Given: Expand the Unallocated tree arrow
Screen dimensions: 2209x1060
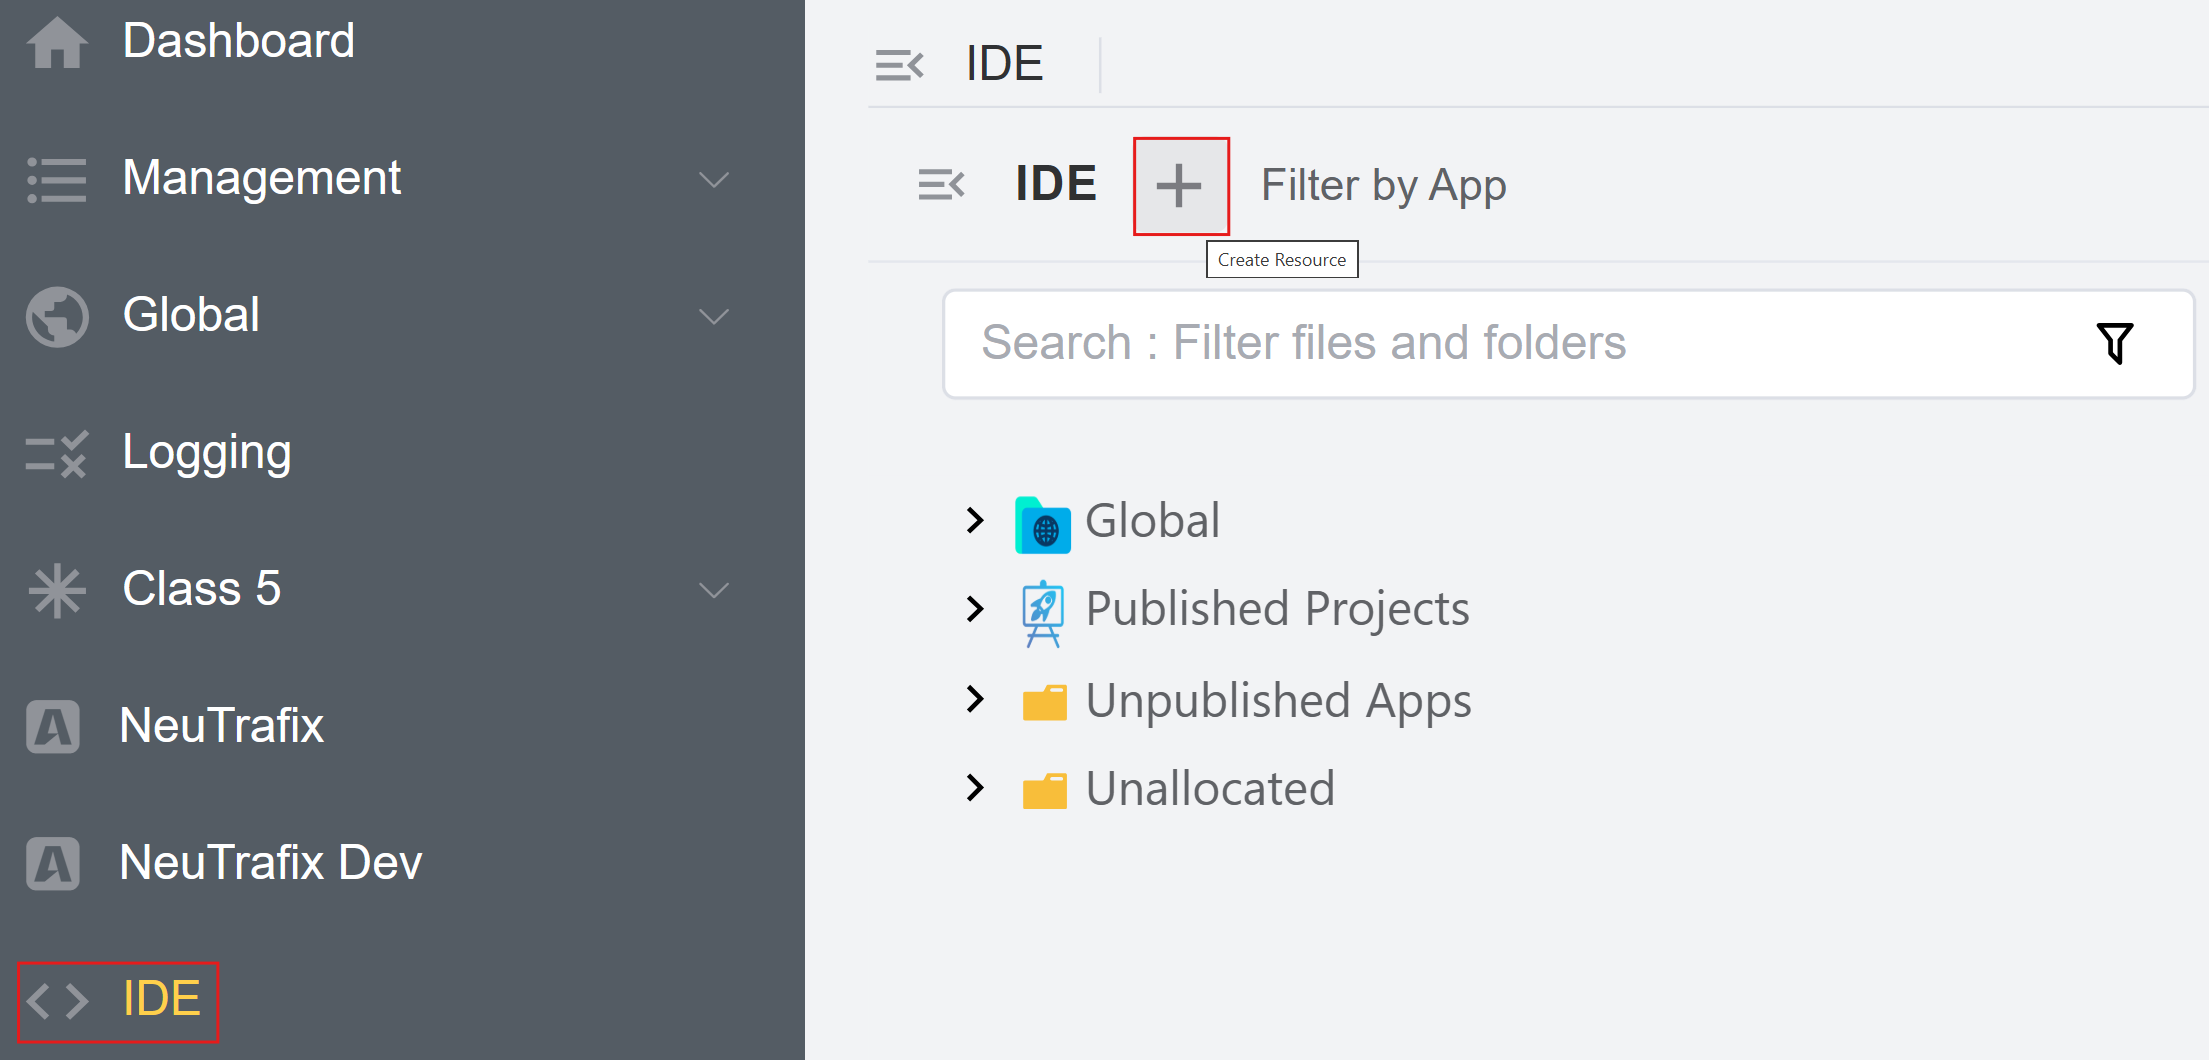Looking at the screenshot, I should point(975,788).
